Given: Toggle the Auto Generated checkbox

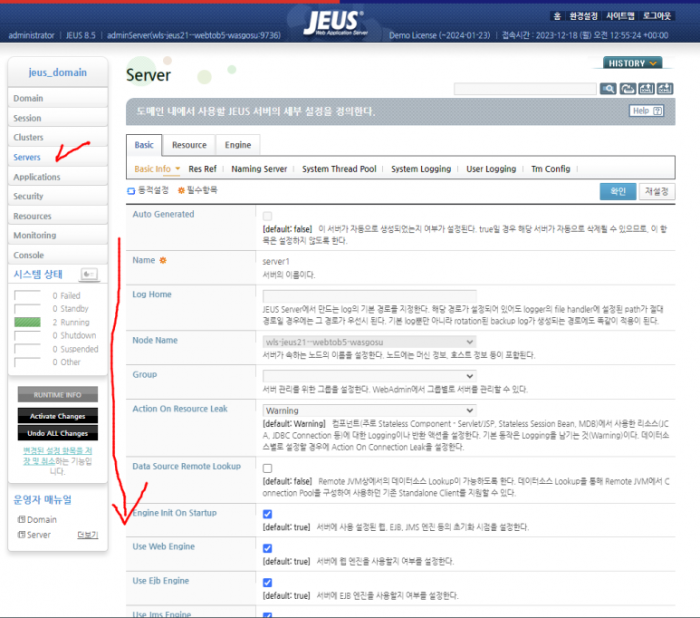Looking at the screenshot, I should 267,216.
